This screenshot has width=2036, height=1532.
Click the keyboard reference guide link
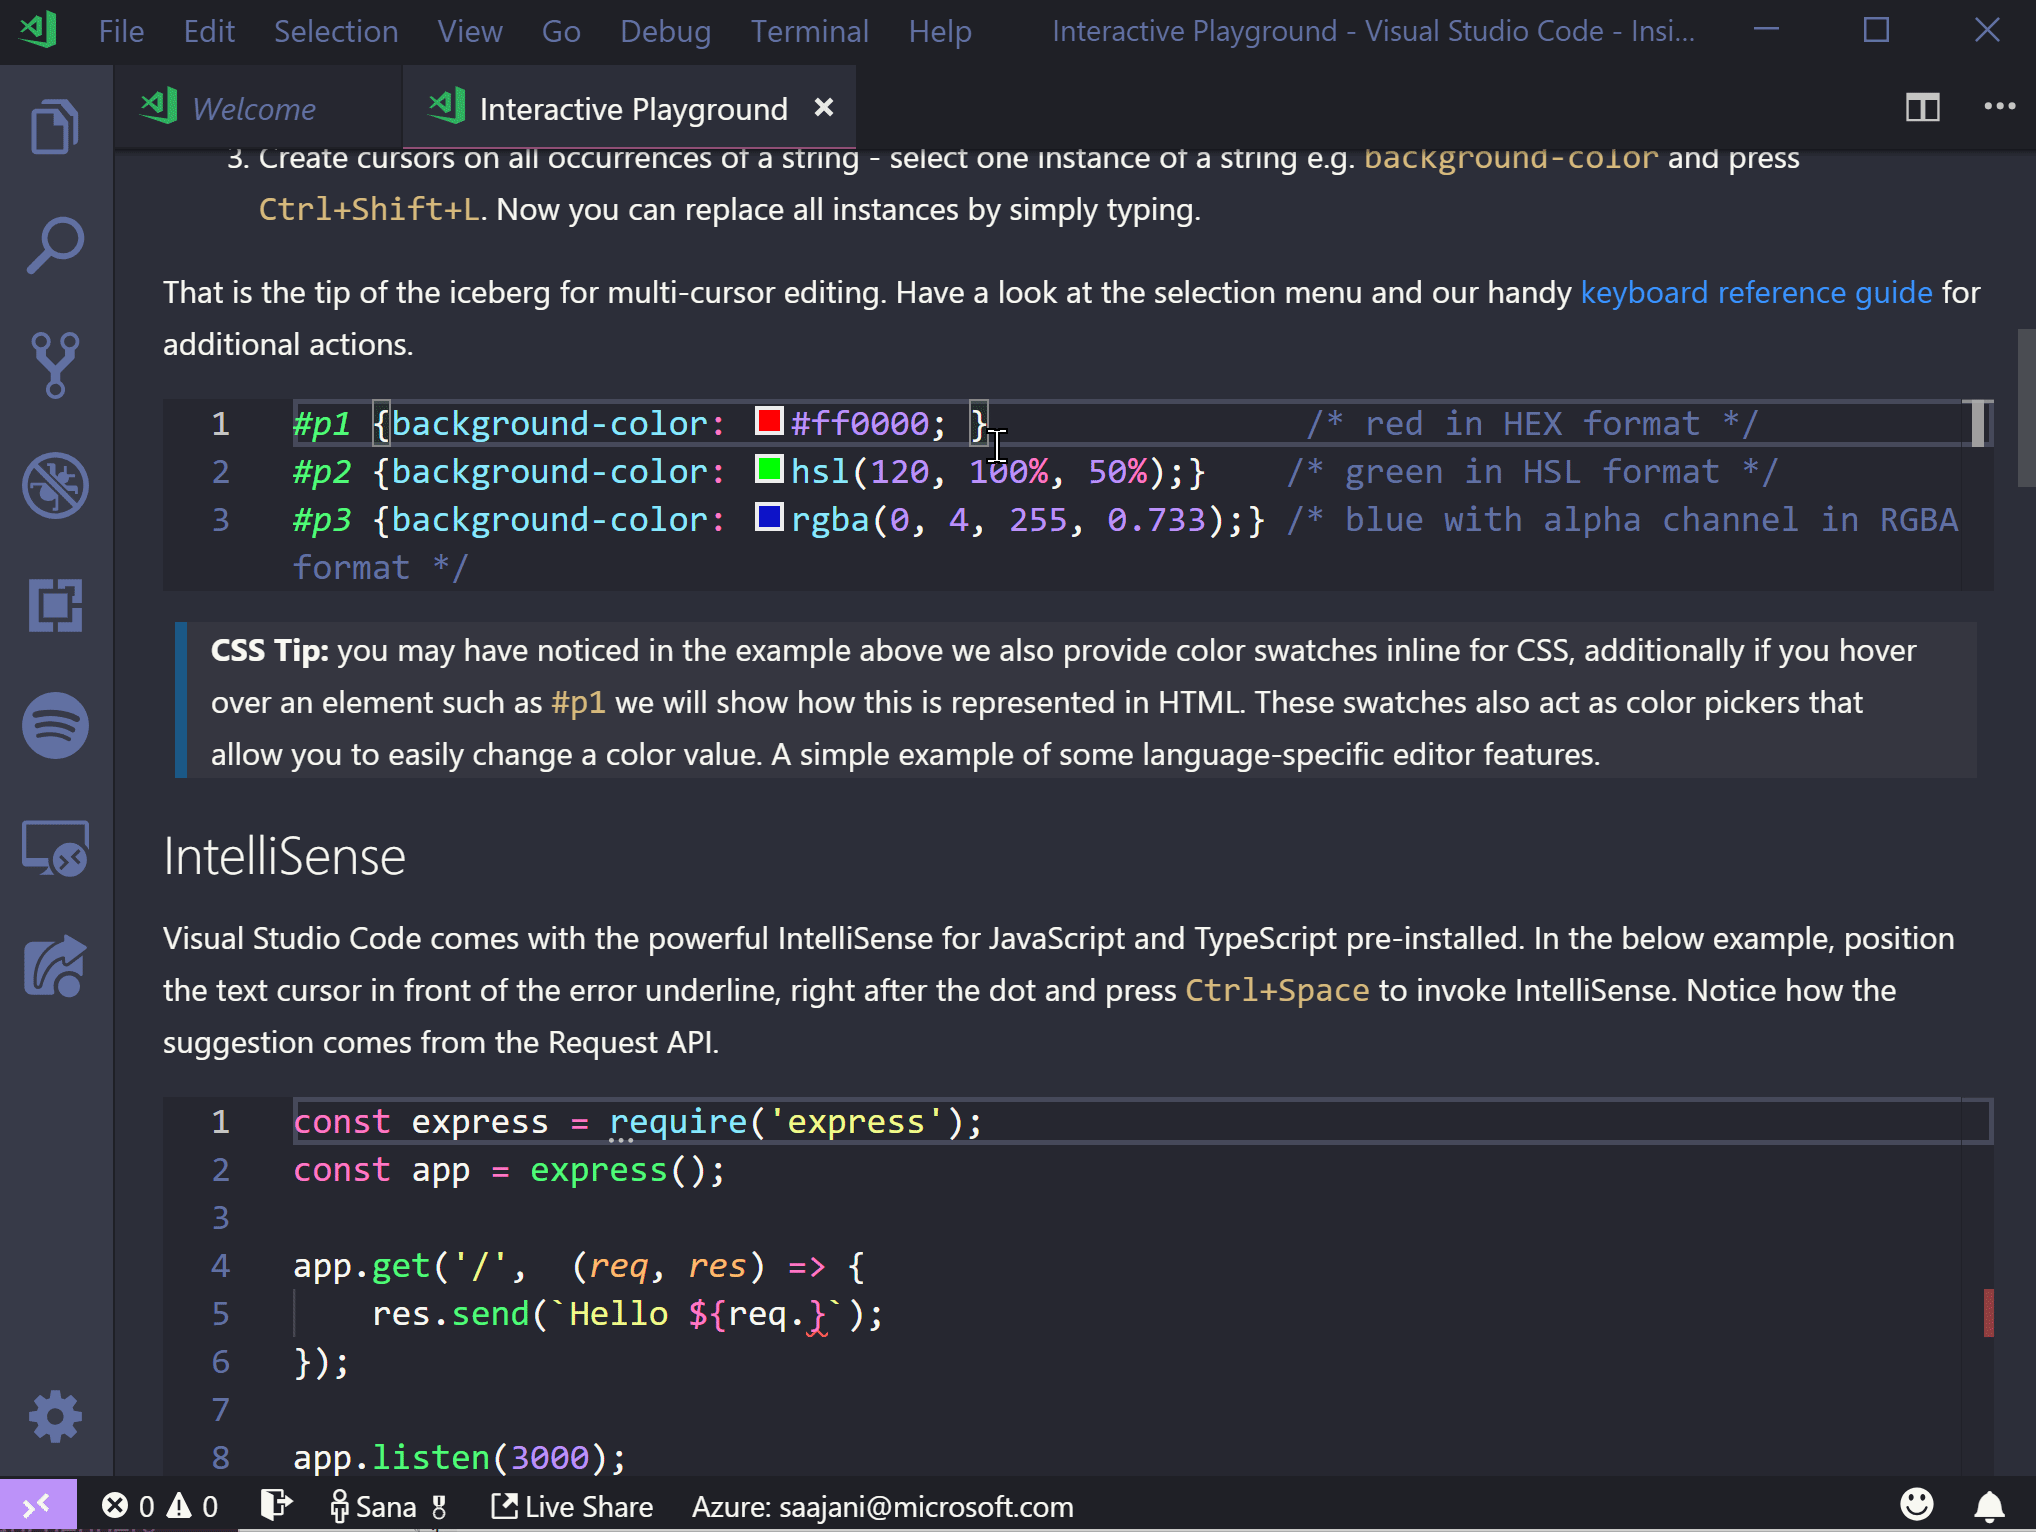[1756, 292]
